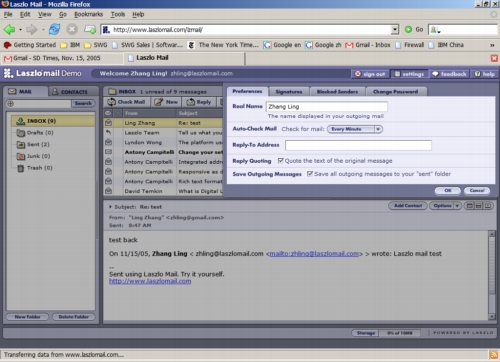Viewport: 500px width, 362px height.
Task: Click Check Mail toolbar button
Action: 127,102
